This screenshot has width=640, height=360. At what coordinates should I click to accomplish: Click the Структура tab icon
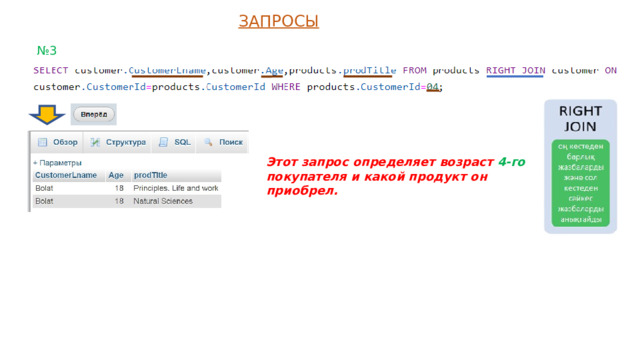[95, 142]
